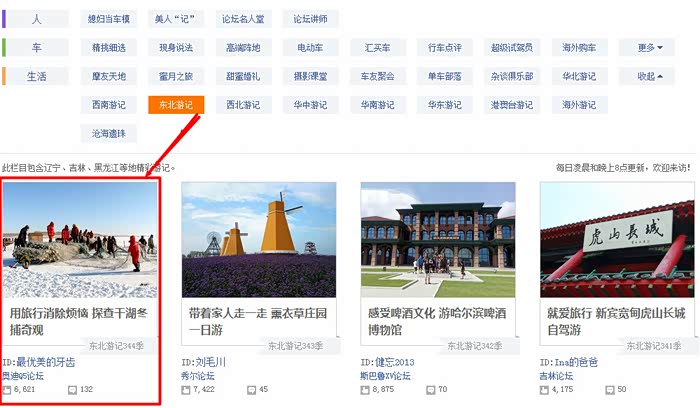Click the 摄影课堂 tag
The width and height of the screenshot is (700, 408).
(x=310, y=76)
